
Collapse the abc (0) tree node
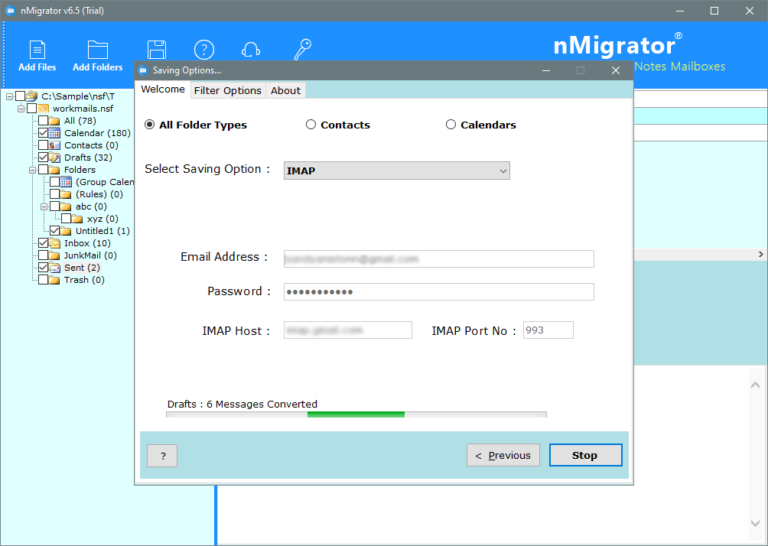pos(44,207)
